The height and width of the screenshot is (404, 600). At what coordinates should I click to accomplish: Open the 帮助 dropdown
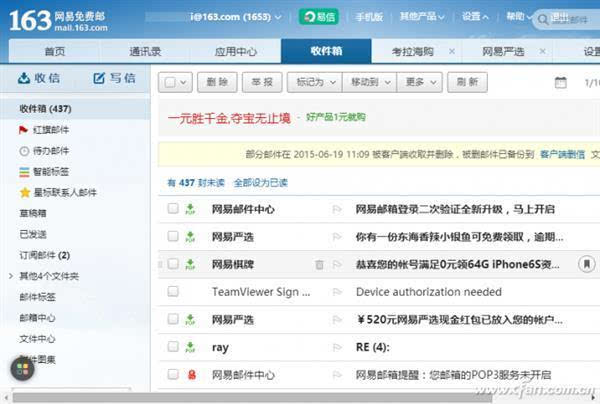click(x=519, y=17)
